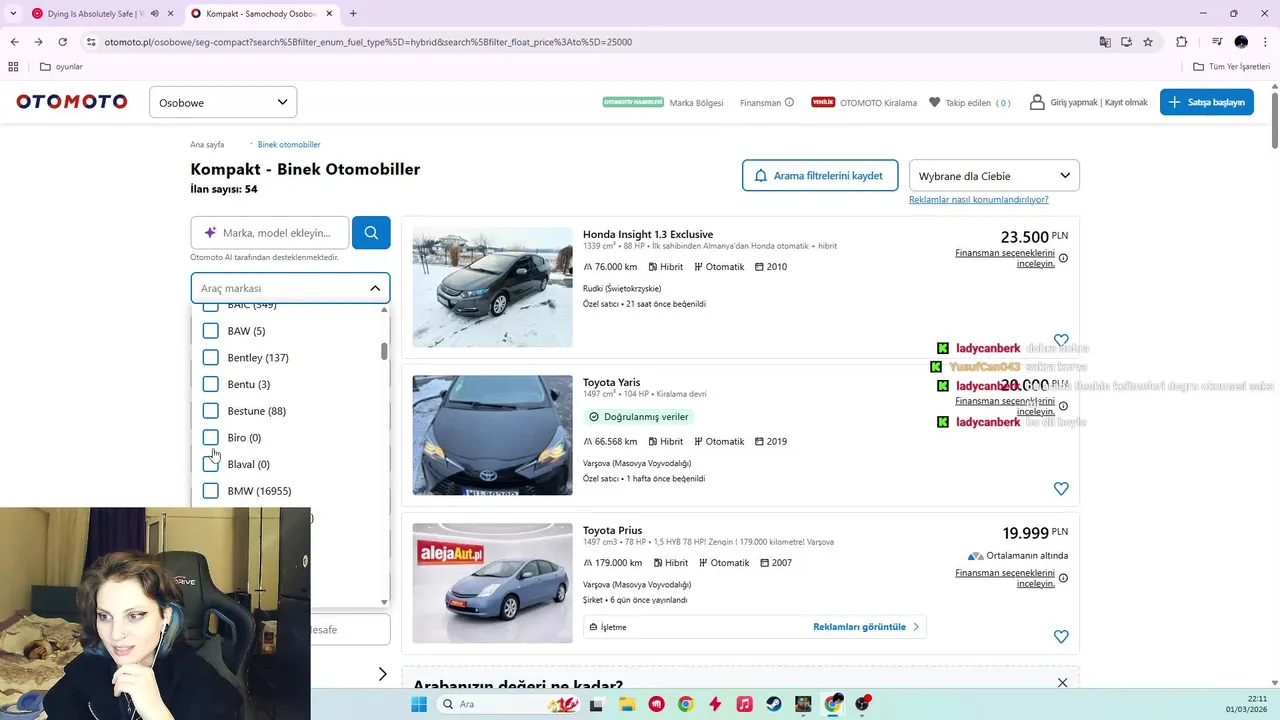The height and width of the screenshot is (720, 1280).
Task: Open the Marka Bölgesi menu item
Action: (696, 102)
